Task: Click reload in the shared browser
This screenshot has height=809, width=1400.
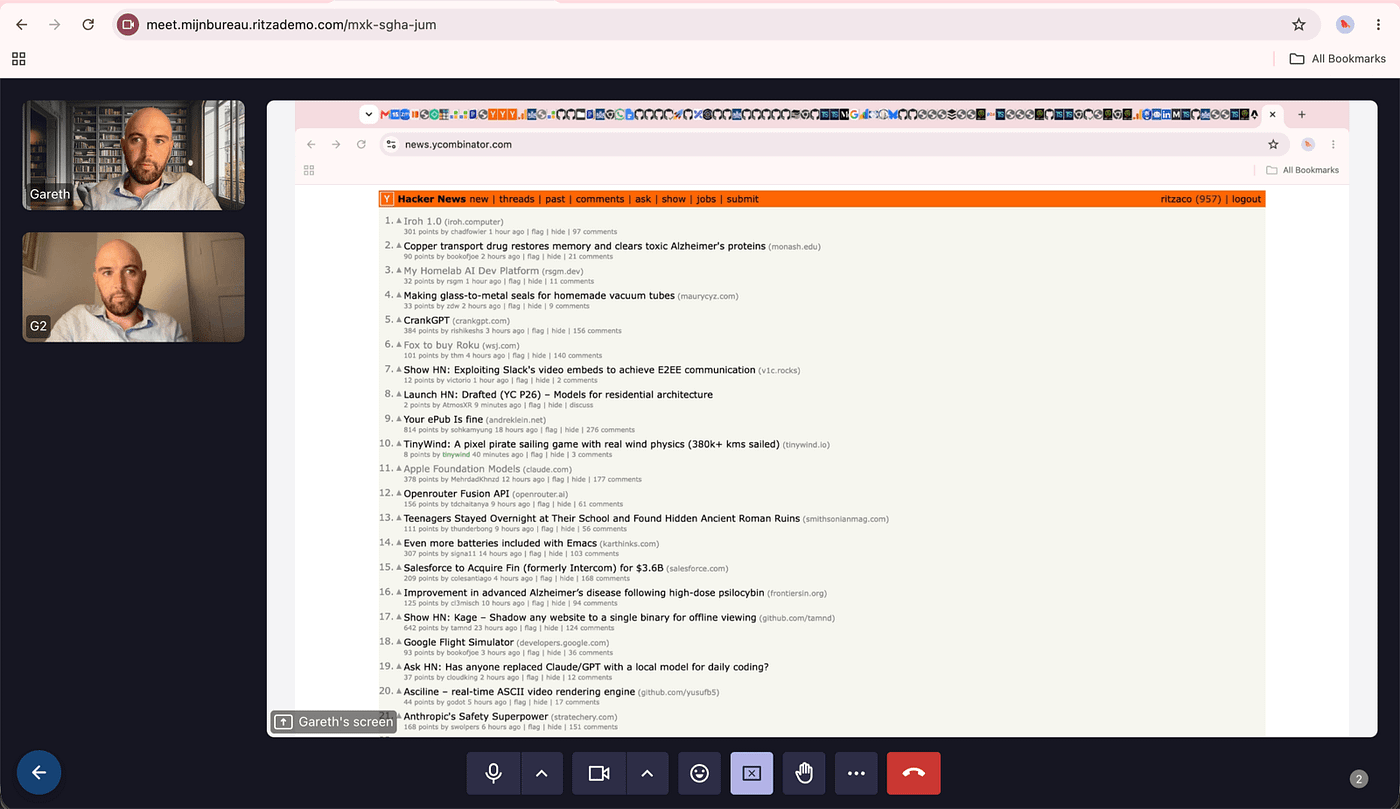Action: (x=361, y=145)
